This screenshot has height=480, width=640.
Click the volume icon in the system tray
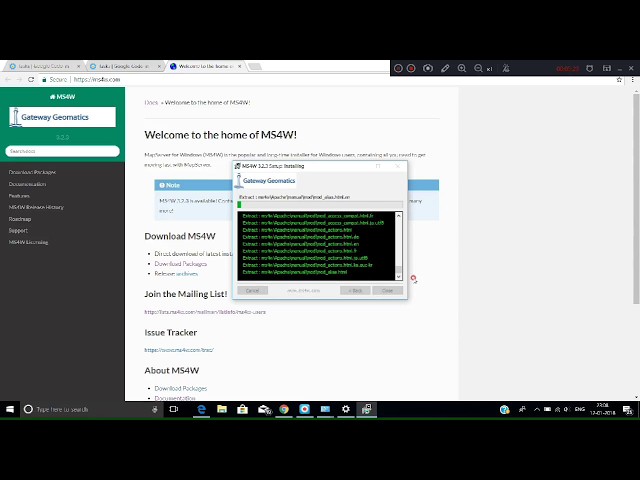567,409
